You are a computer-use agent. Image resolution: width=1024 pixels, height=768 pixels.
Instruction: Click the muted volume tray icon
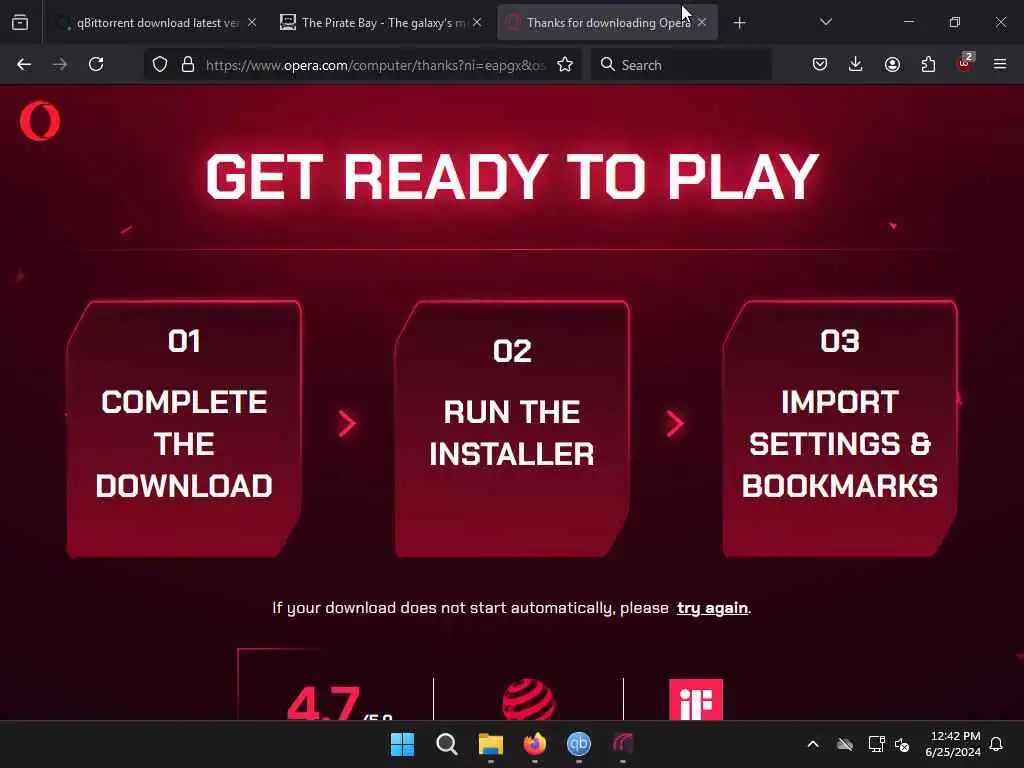tap(903, 744)
